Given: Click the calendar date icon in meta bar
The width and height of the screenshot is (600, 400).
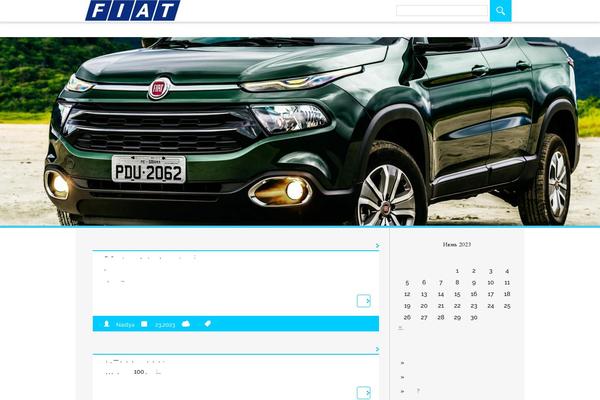Looking at the screenshot, I should (x=144, y=324).
